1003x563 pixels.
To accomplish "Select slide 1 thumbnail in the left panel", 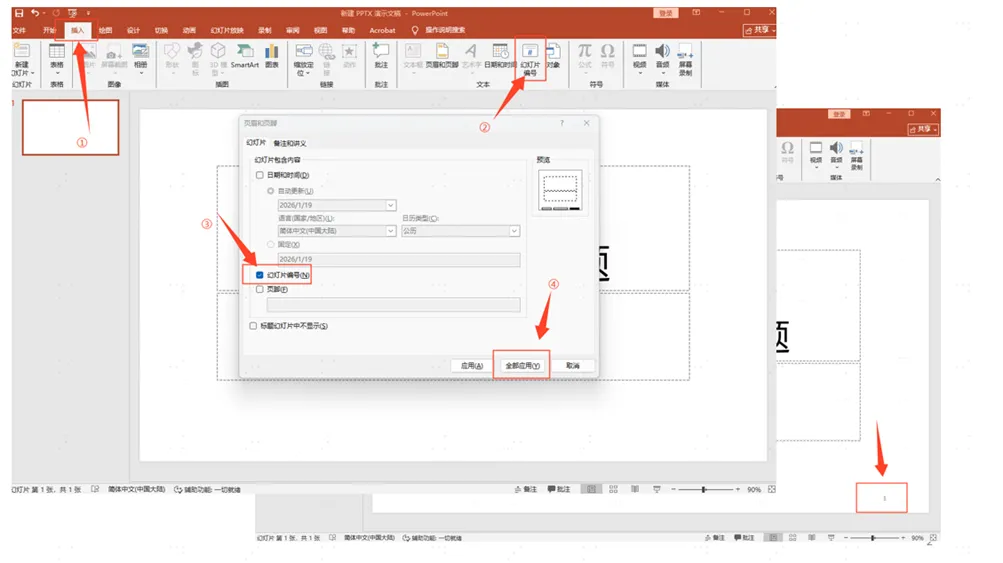I will [70, 127].
